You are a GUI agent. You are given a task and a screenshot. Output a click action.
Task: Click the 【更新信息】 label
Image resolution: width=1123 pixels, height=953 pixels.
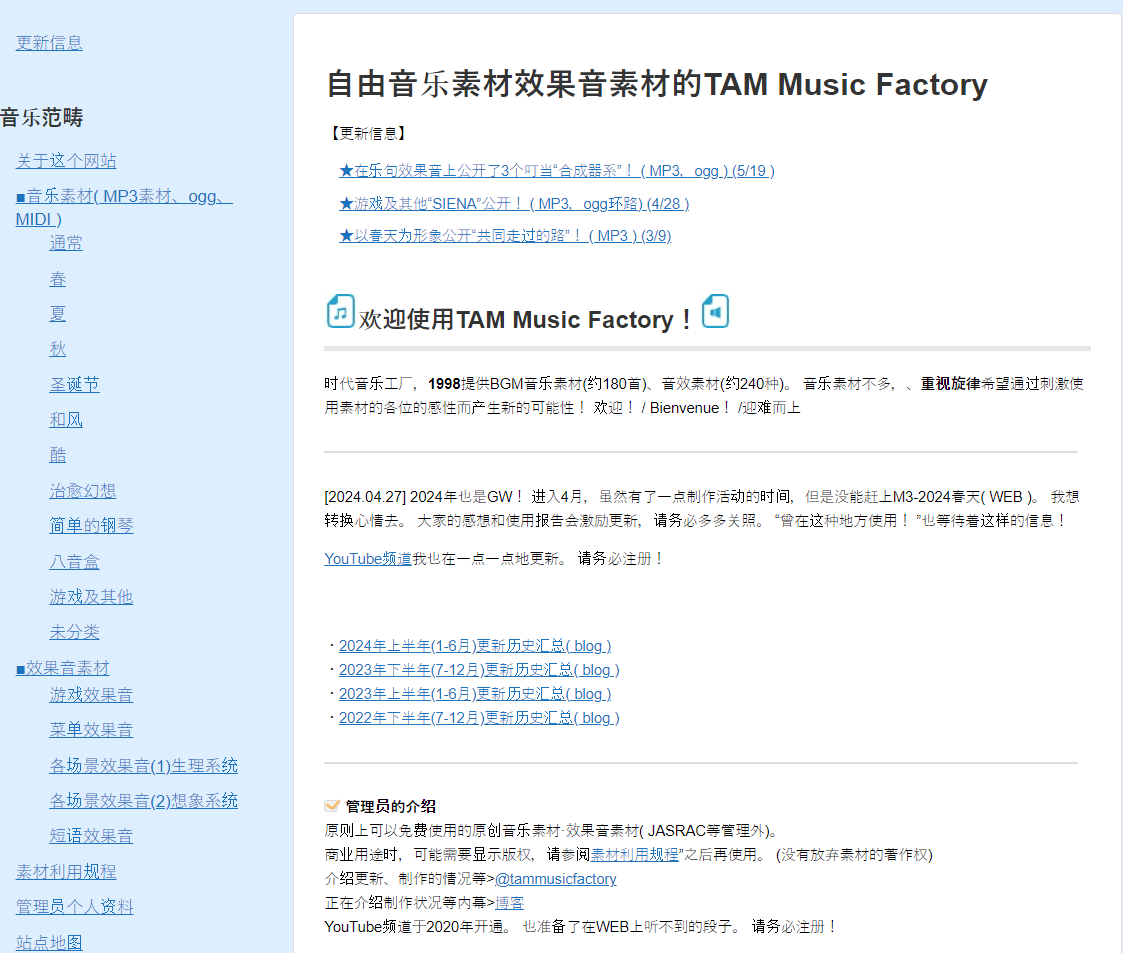coord(369,133)
